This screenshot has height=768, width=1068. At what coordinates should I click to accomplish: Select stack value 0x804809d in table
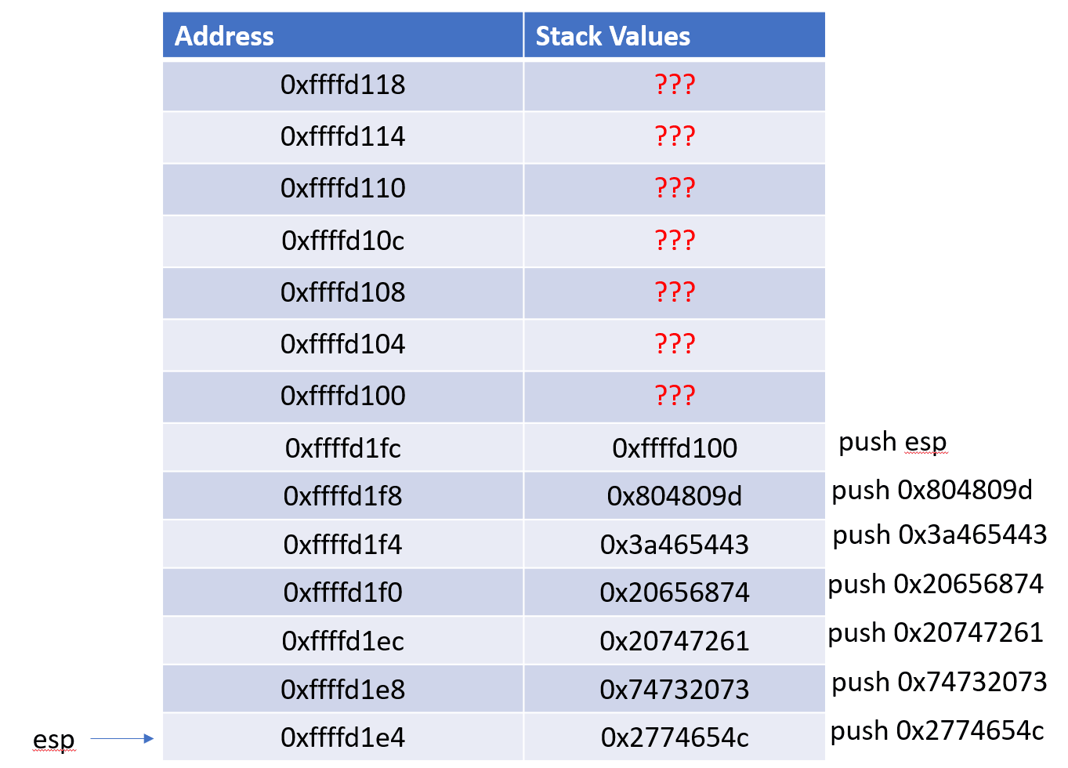(674, 496)
